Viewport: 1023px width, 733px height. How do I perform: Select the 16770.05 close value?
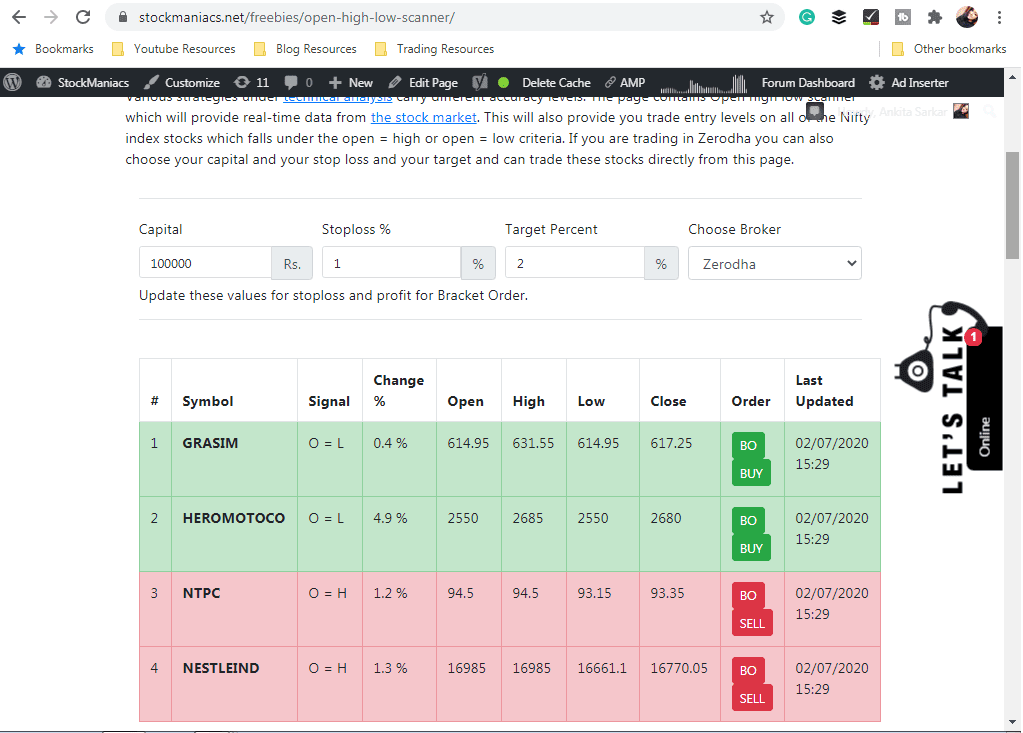pos(679,668)
